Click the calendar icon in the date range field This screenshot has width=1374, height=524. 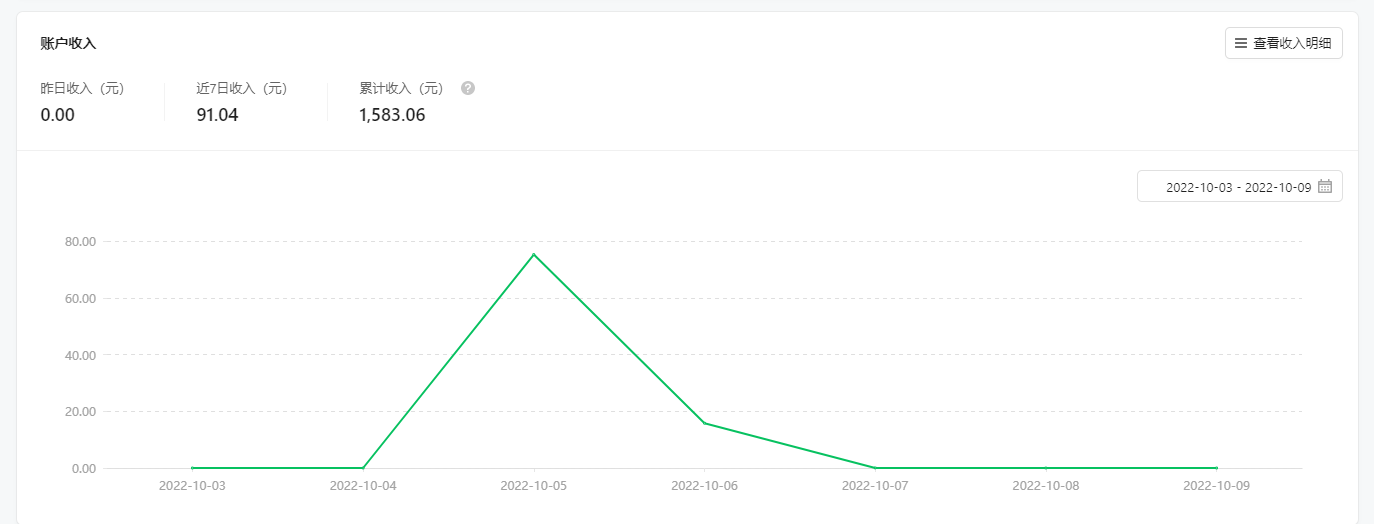tap(1325, 186)
